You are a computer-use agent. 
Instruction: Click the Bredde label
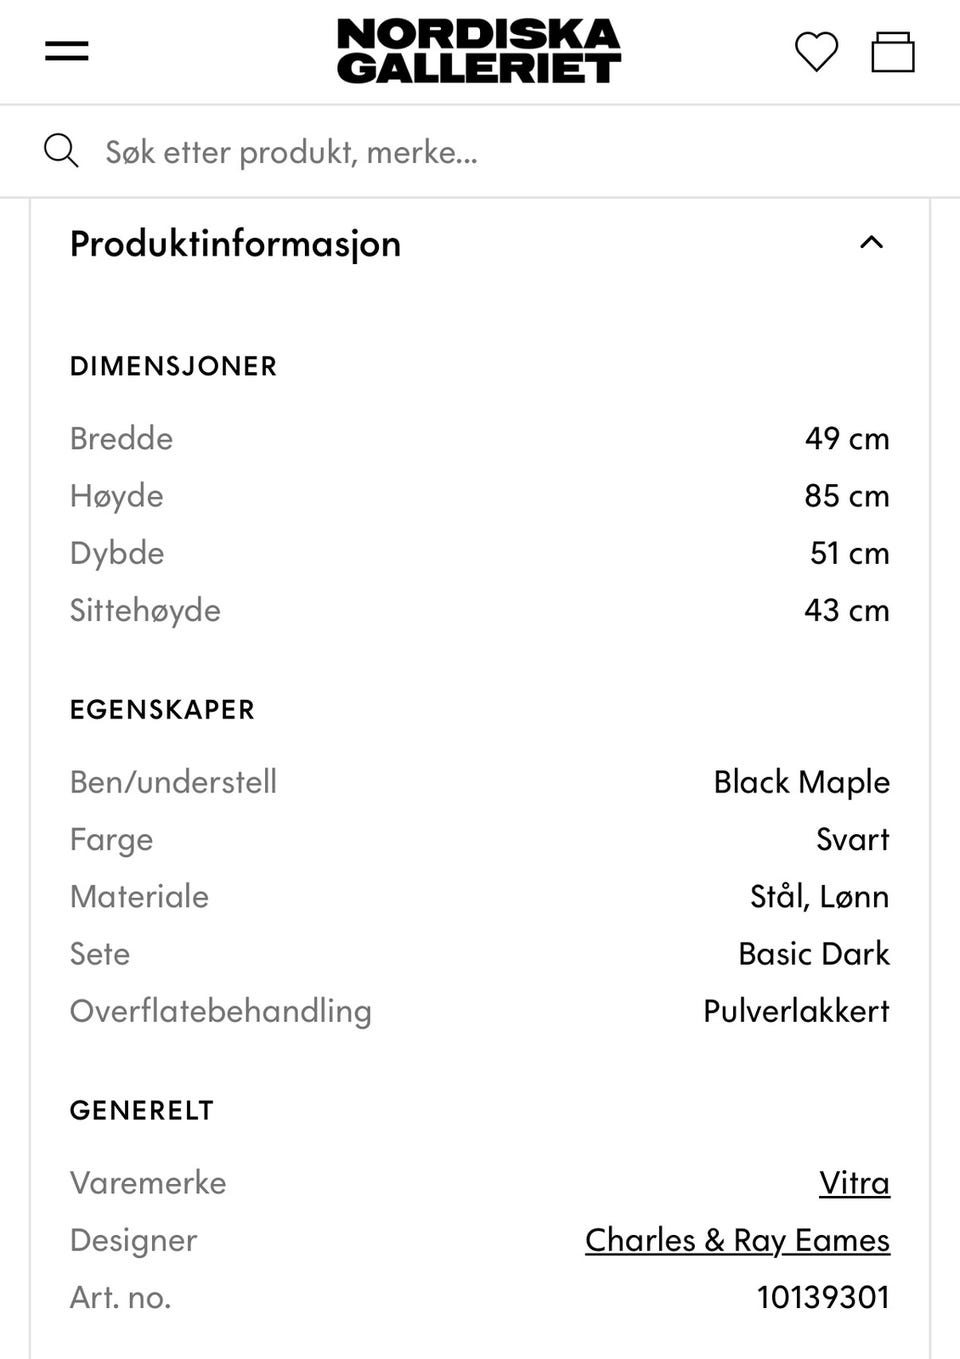point(121,438)
